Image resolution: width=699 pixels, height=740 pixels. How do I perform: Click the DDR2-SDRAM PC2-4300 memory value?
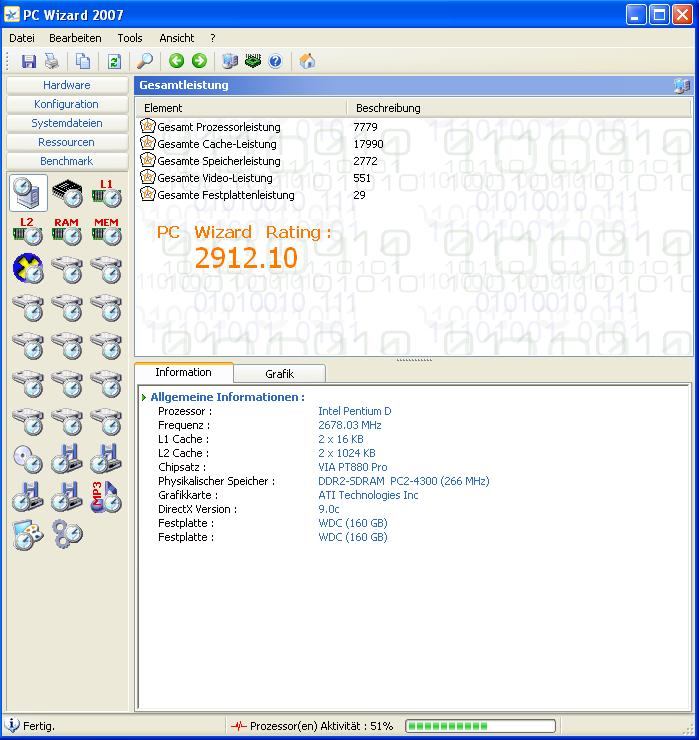(404, 481)
